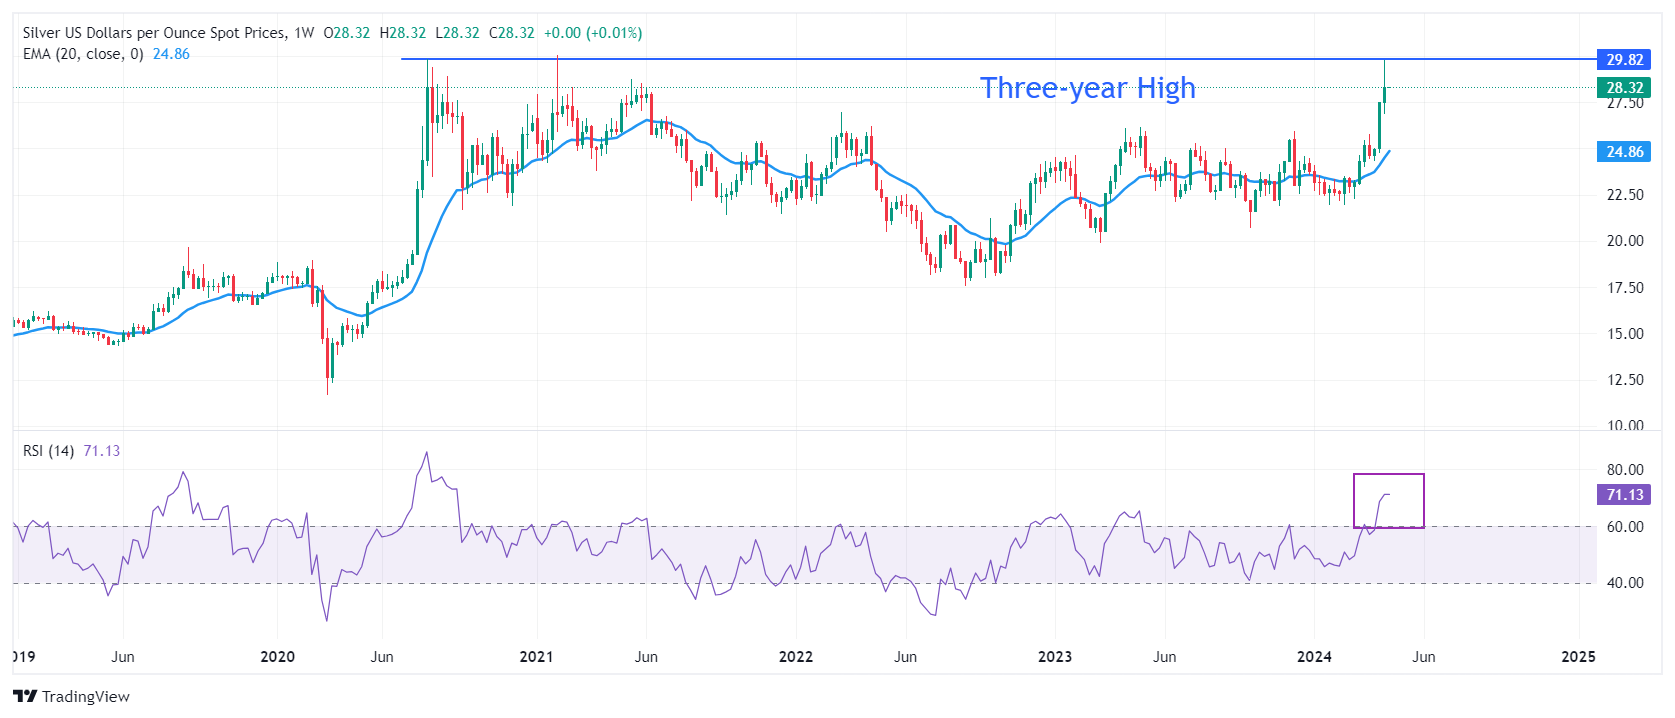Click the 12.50 level on price axis

[1624, 380]
